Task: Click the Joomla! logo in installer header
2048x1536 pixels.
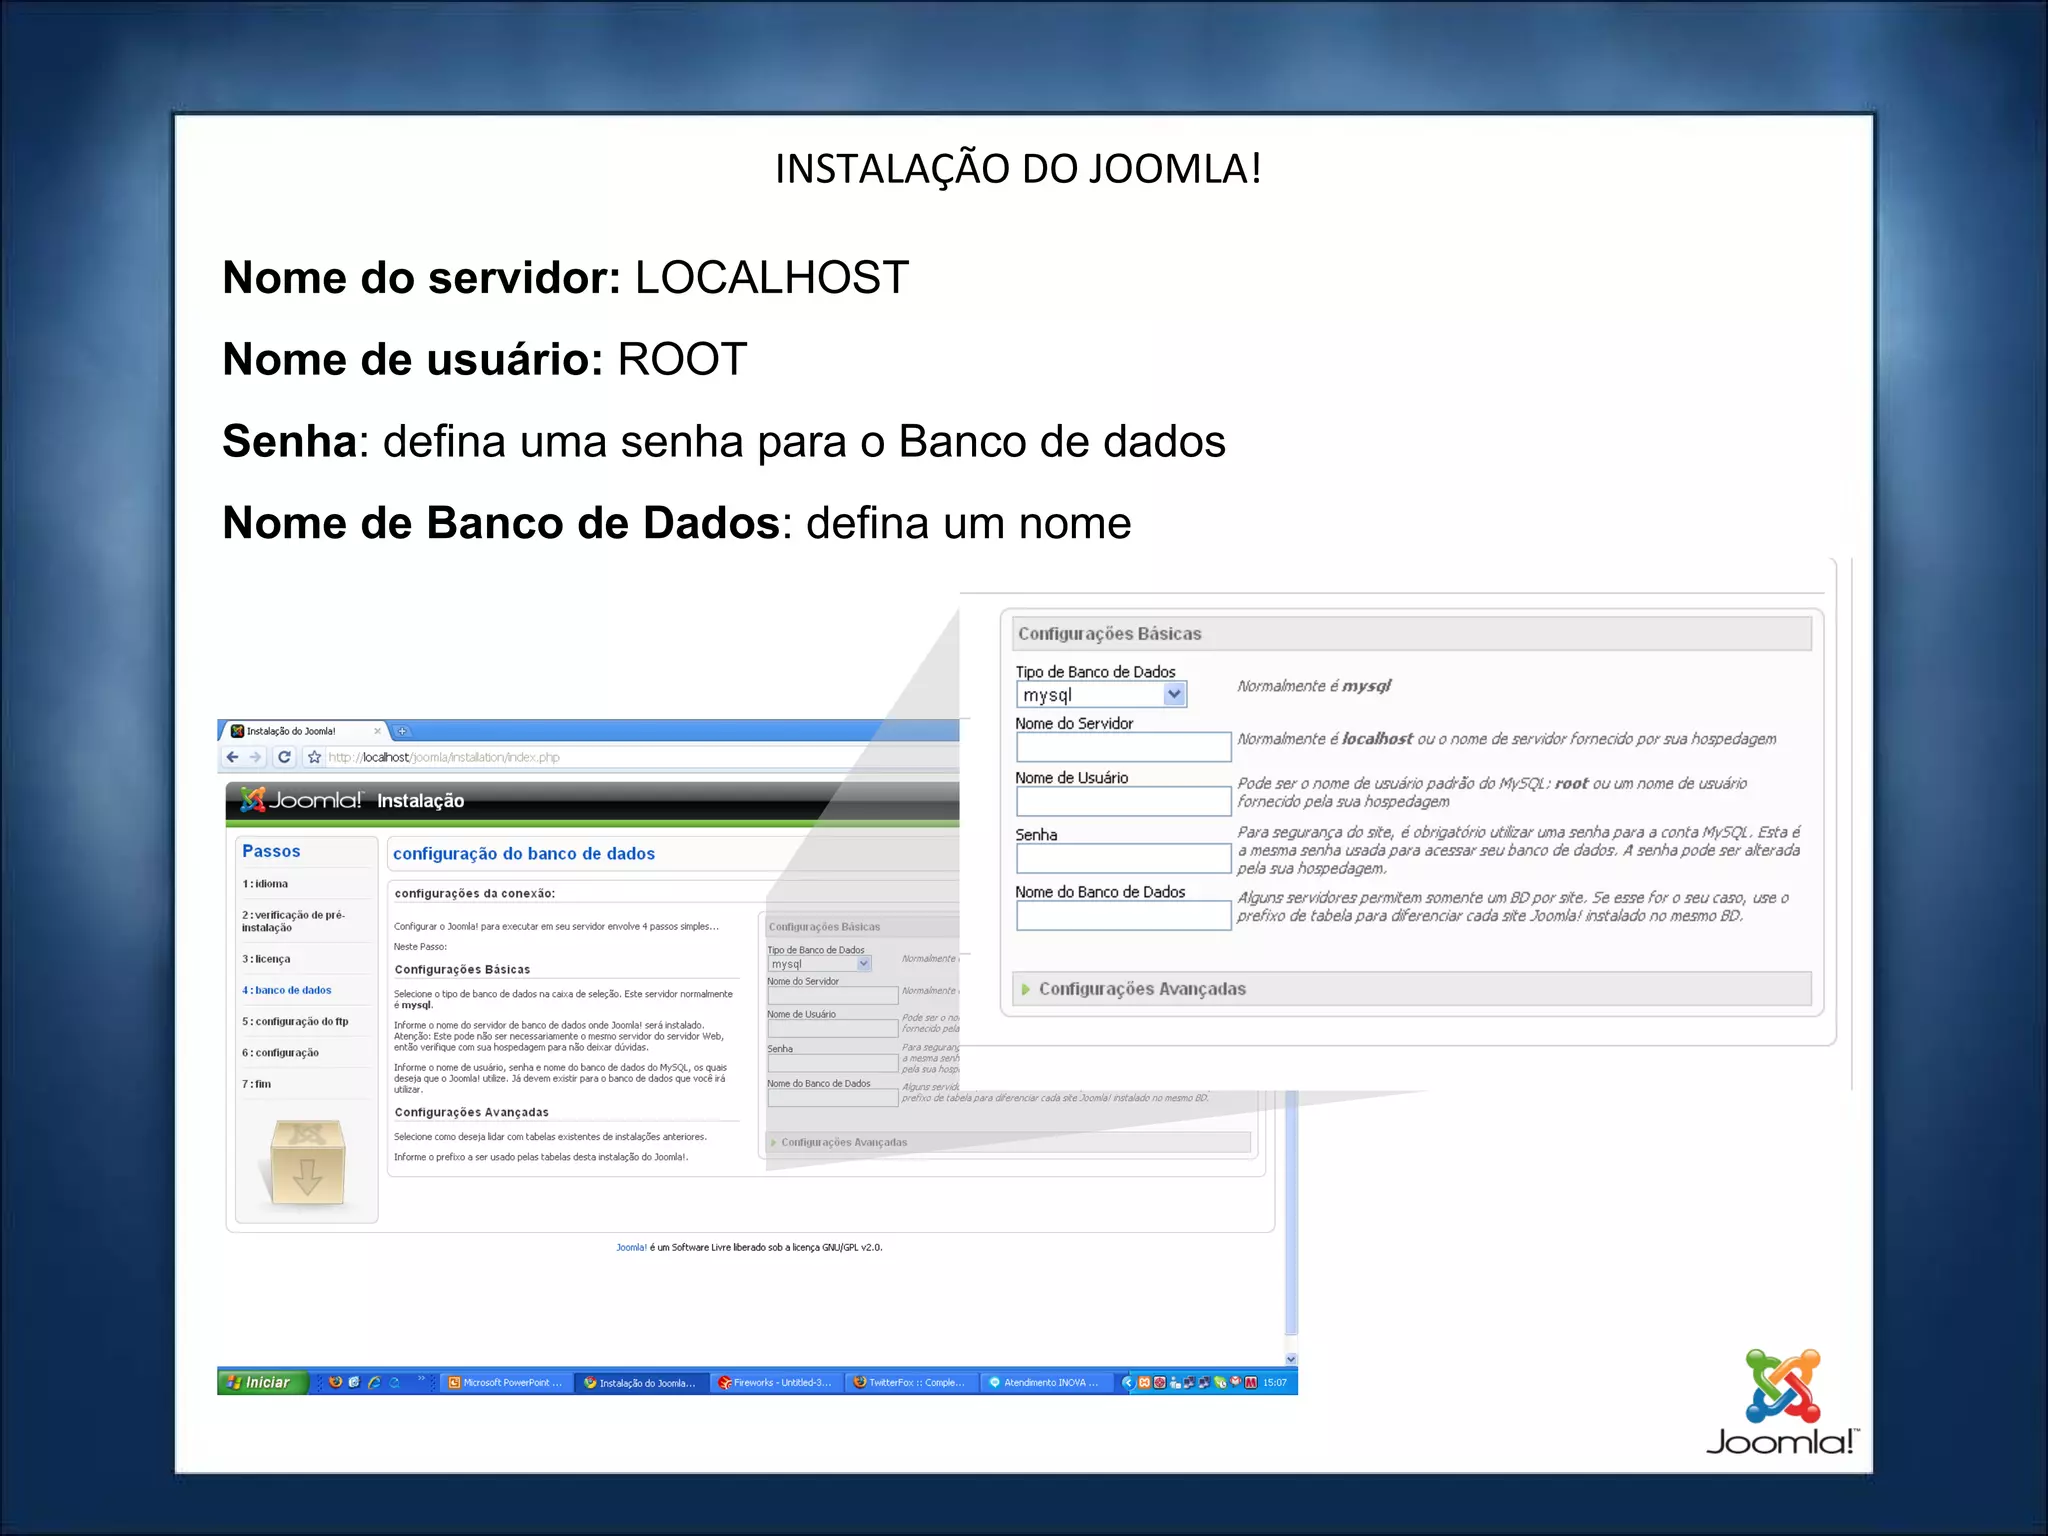Action: 302,800
